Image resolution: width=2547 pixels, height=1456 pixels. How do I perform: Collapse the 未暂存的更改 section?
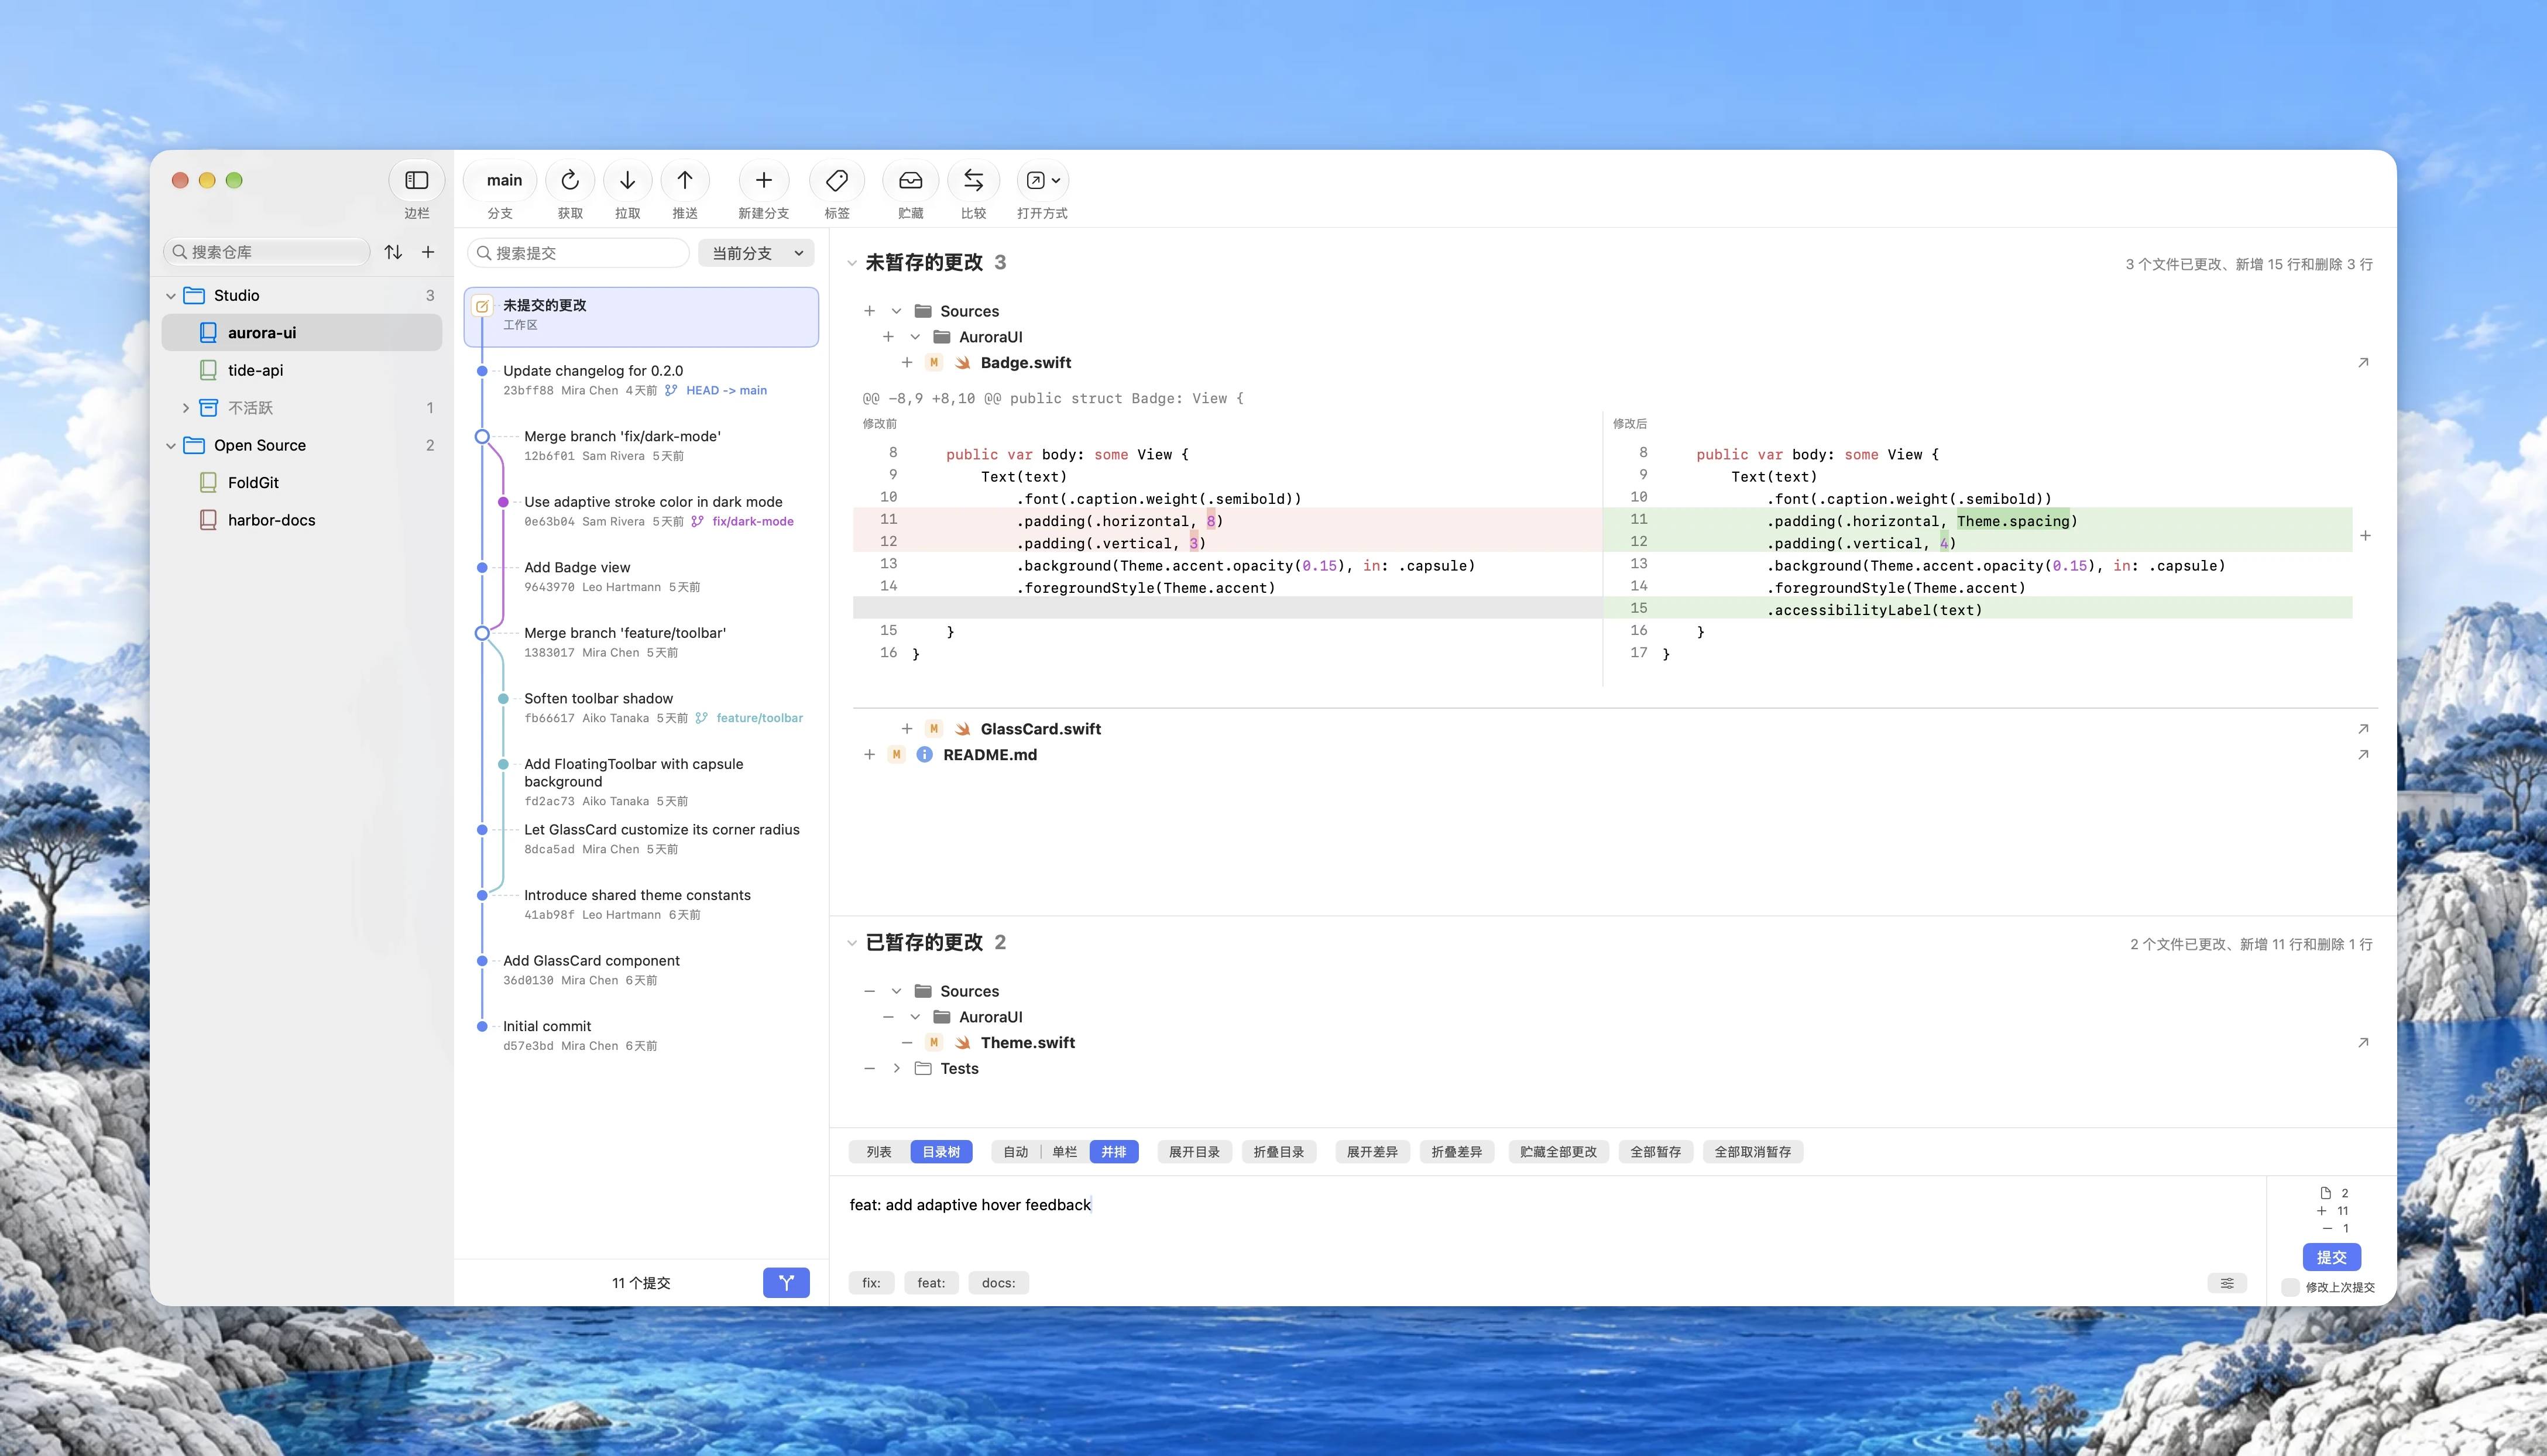click(852, 263)
